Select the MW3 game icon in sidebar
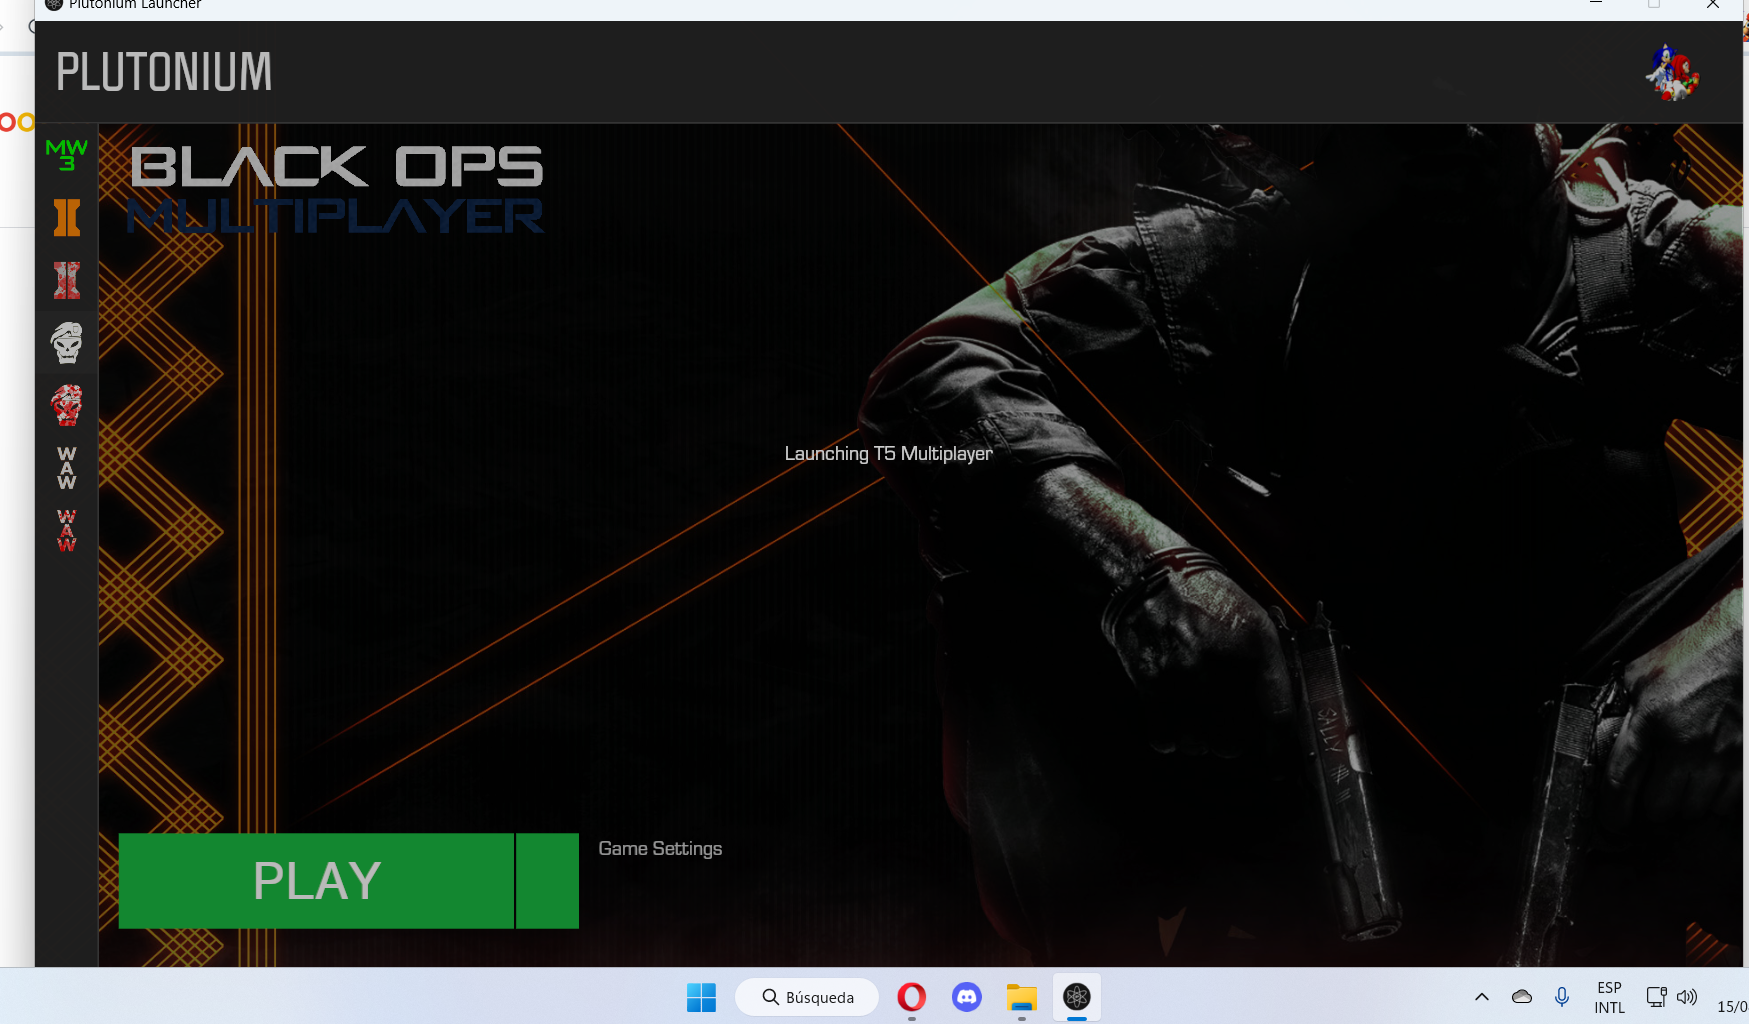1749x1024 pixels. click(x=67, y=155)
